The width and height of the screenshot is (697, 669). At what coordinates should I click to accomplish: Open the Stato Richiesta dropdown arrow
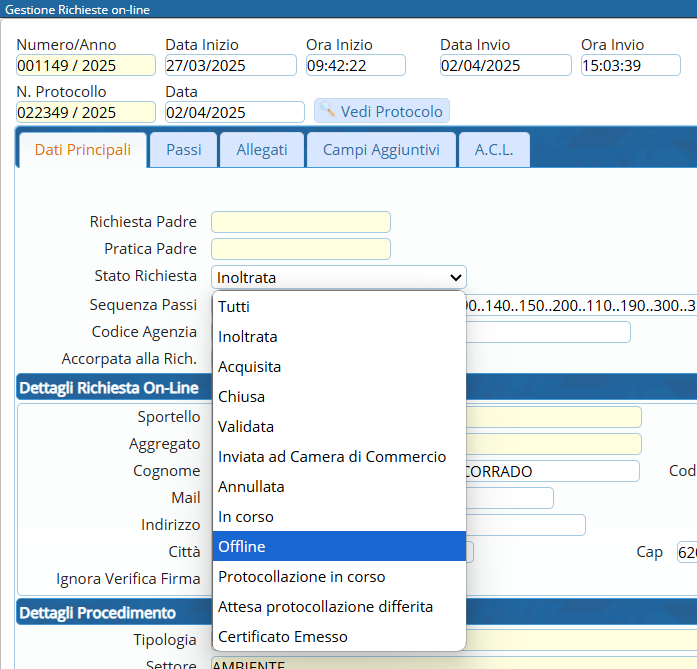(x=455, y=277)
